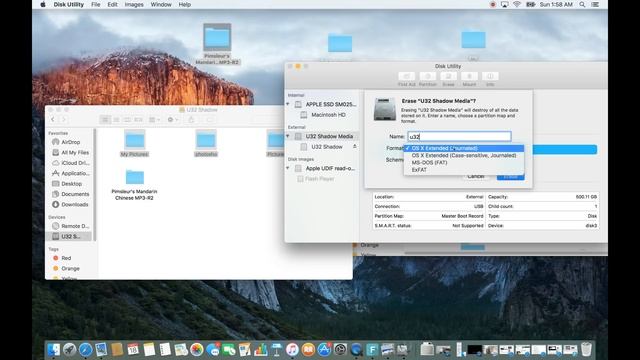Select My Pictures folder in Finder
640x360 pixels.
click(x=134, y=143)
